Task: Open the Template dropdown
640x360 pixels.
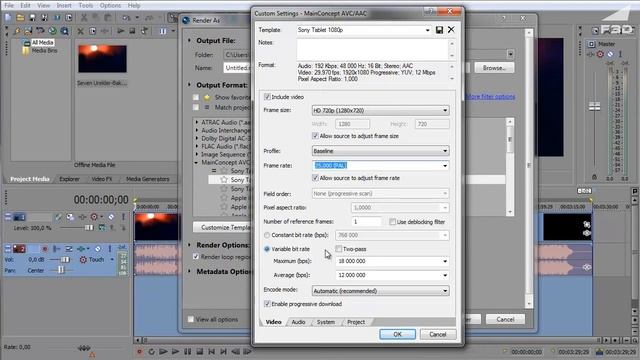Action: [x=427, y=30]
